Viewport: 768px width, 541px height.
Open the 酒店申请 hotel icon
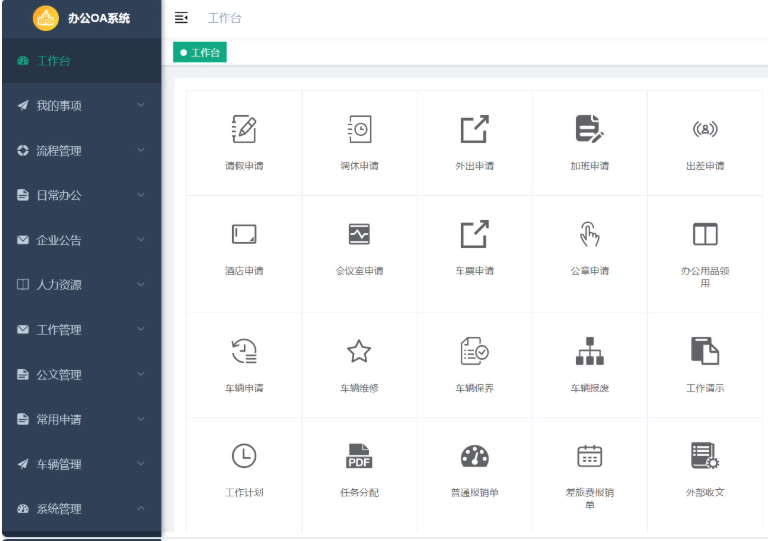click(244, 234)
